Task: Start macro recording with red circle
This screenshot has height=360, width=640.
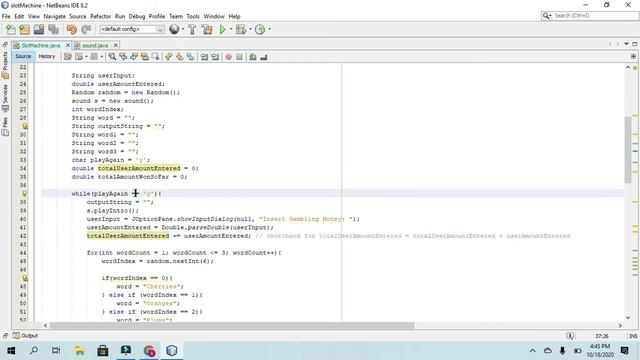Action: pyautogui.click(x=229, y=57)
